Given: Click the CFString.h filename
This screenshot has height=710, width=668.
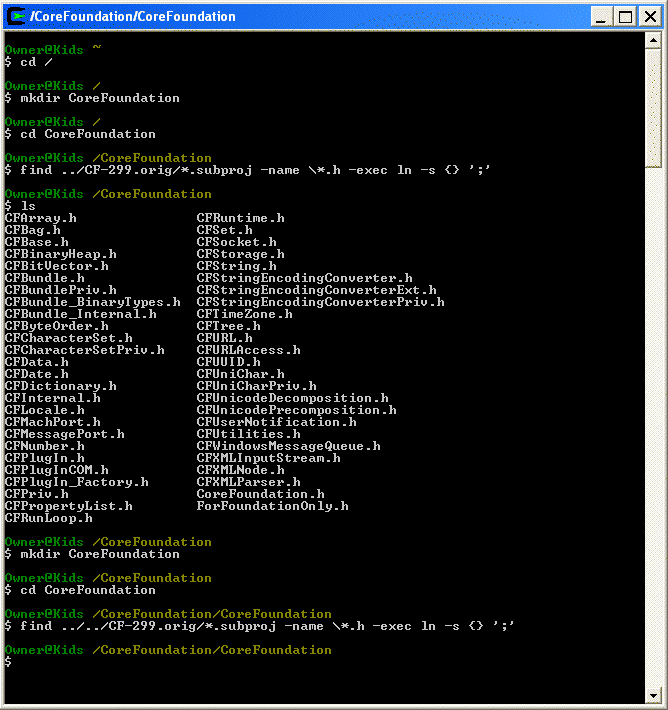Looking at the screenshot, I should (236, 266).
